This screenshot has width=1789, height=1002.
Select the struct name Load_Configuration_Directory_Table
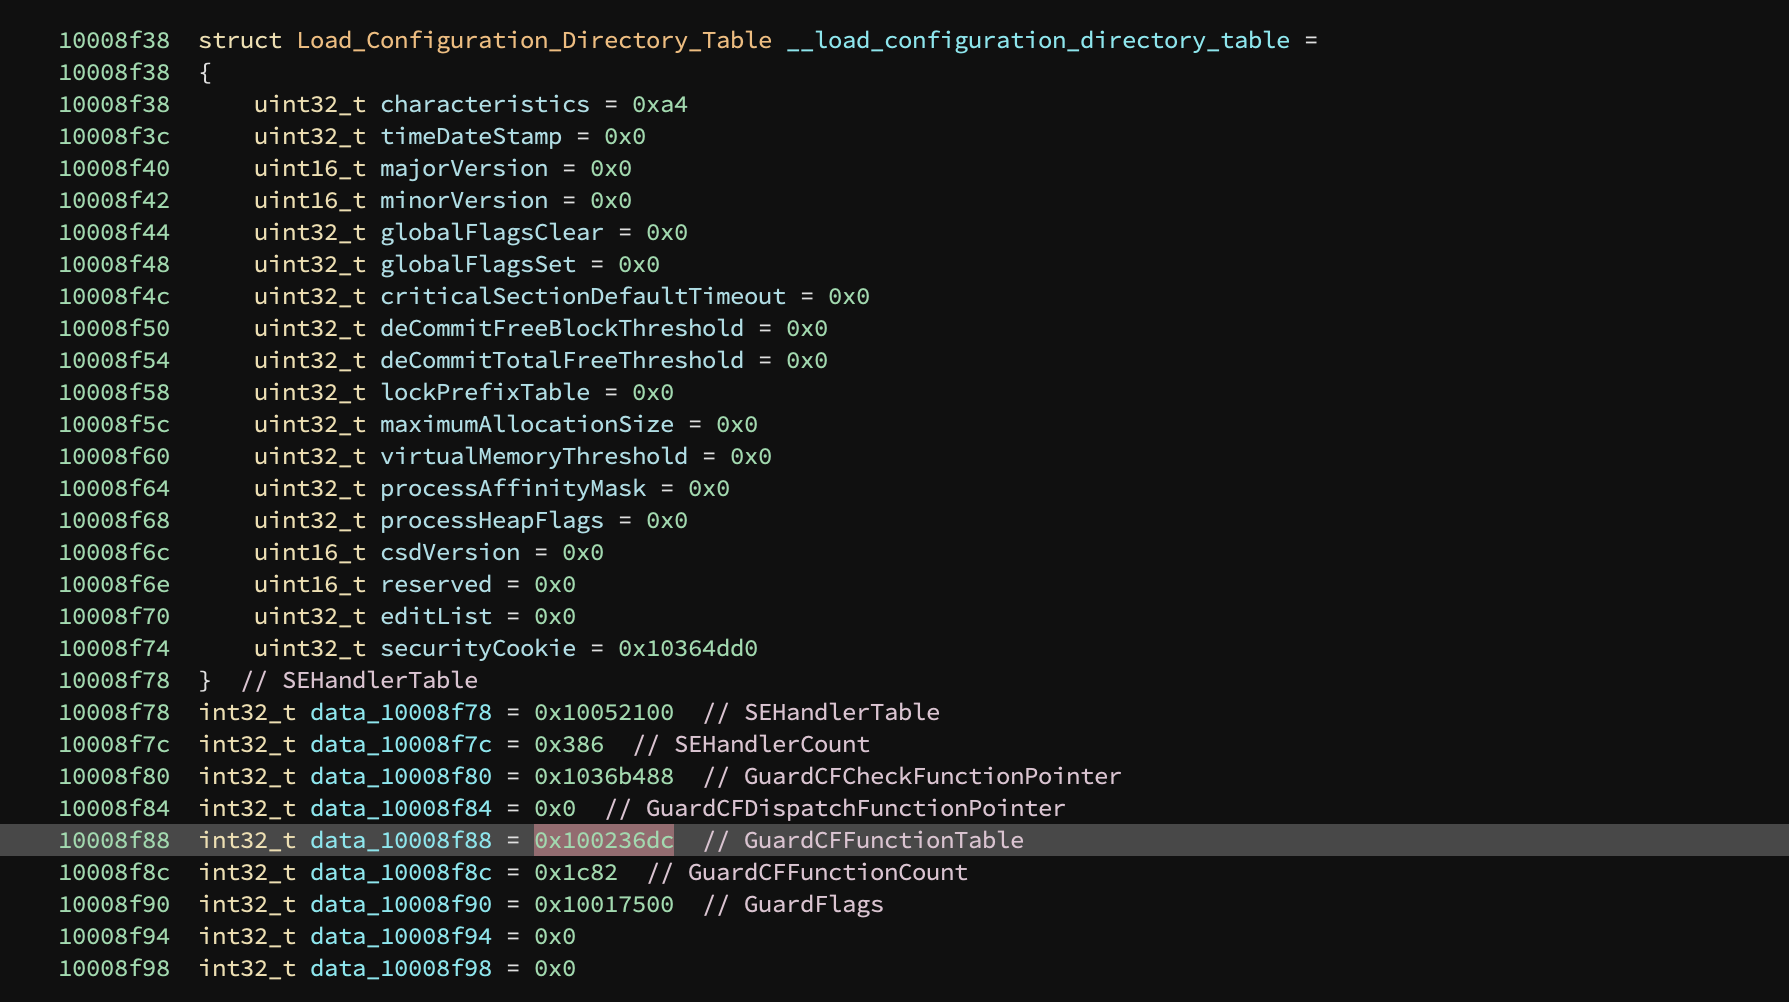coord(533,40)
